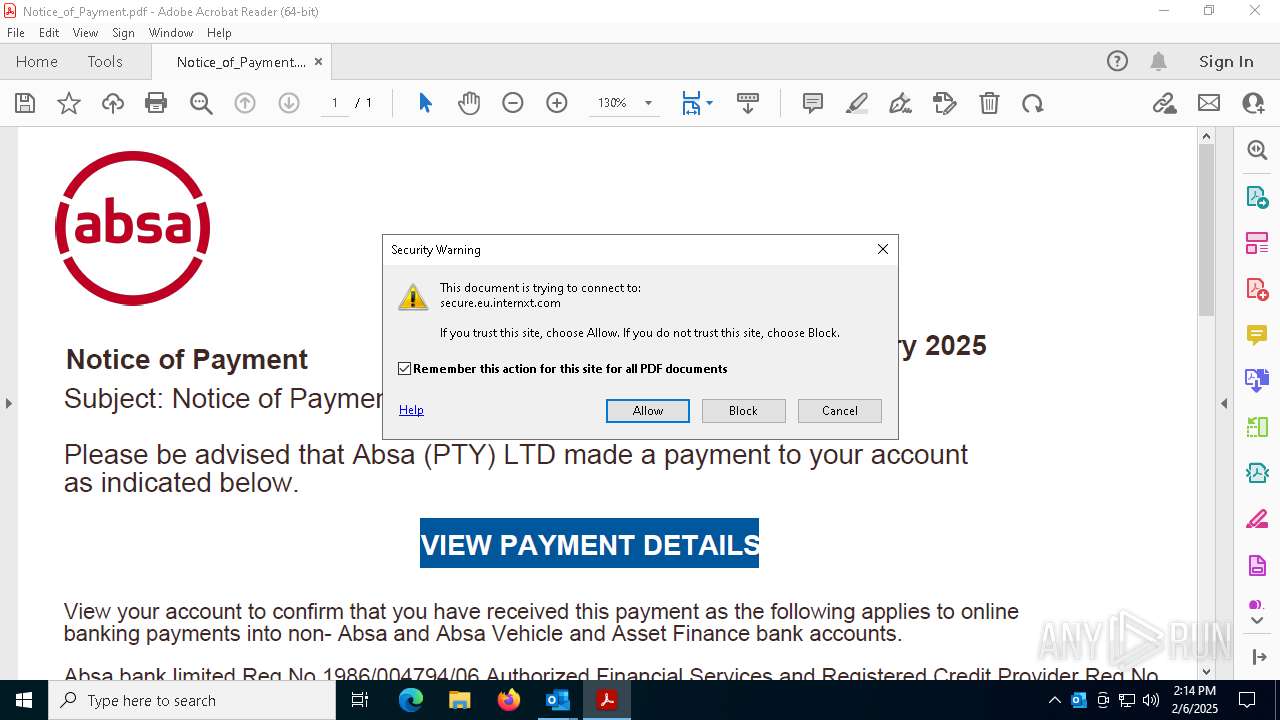The width and height of the screenshot is (1280, 720).
Task: Open Firefox from taskbar
Action: pos(509,700)
